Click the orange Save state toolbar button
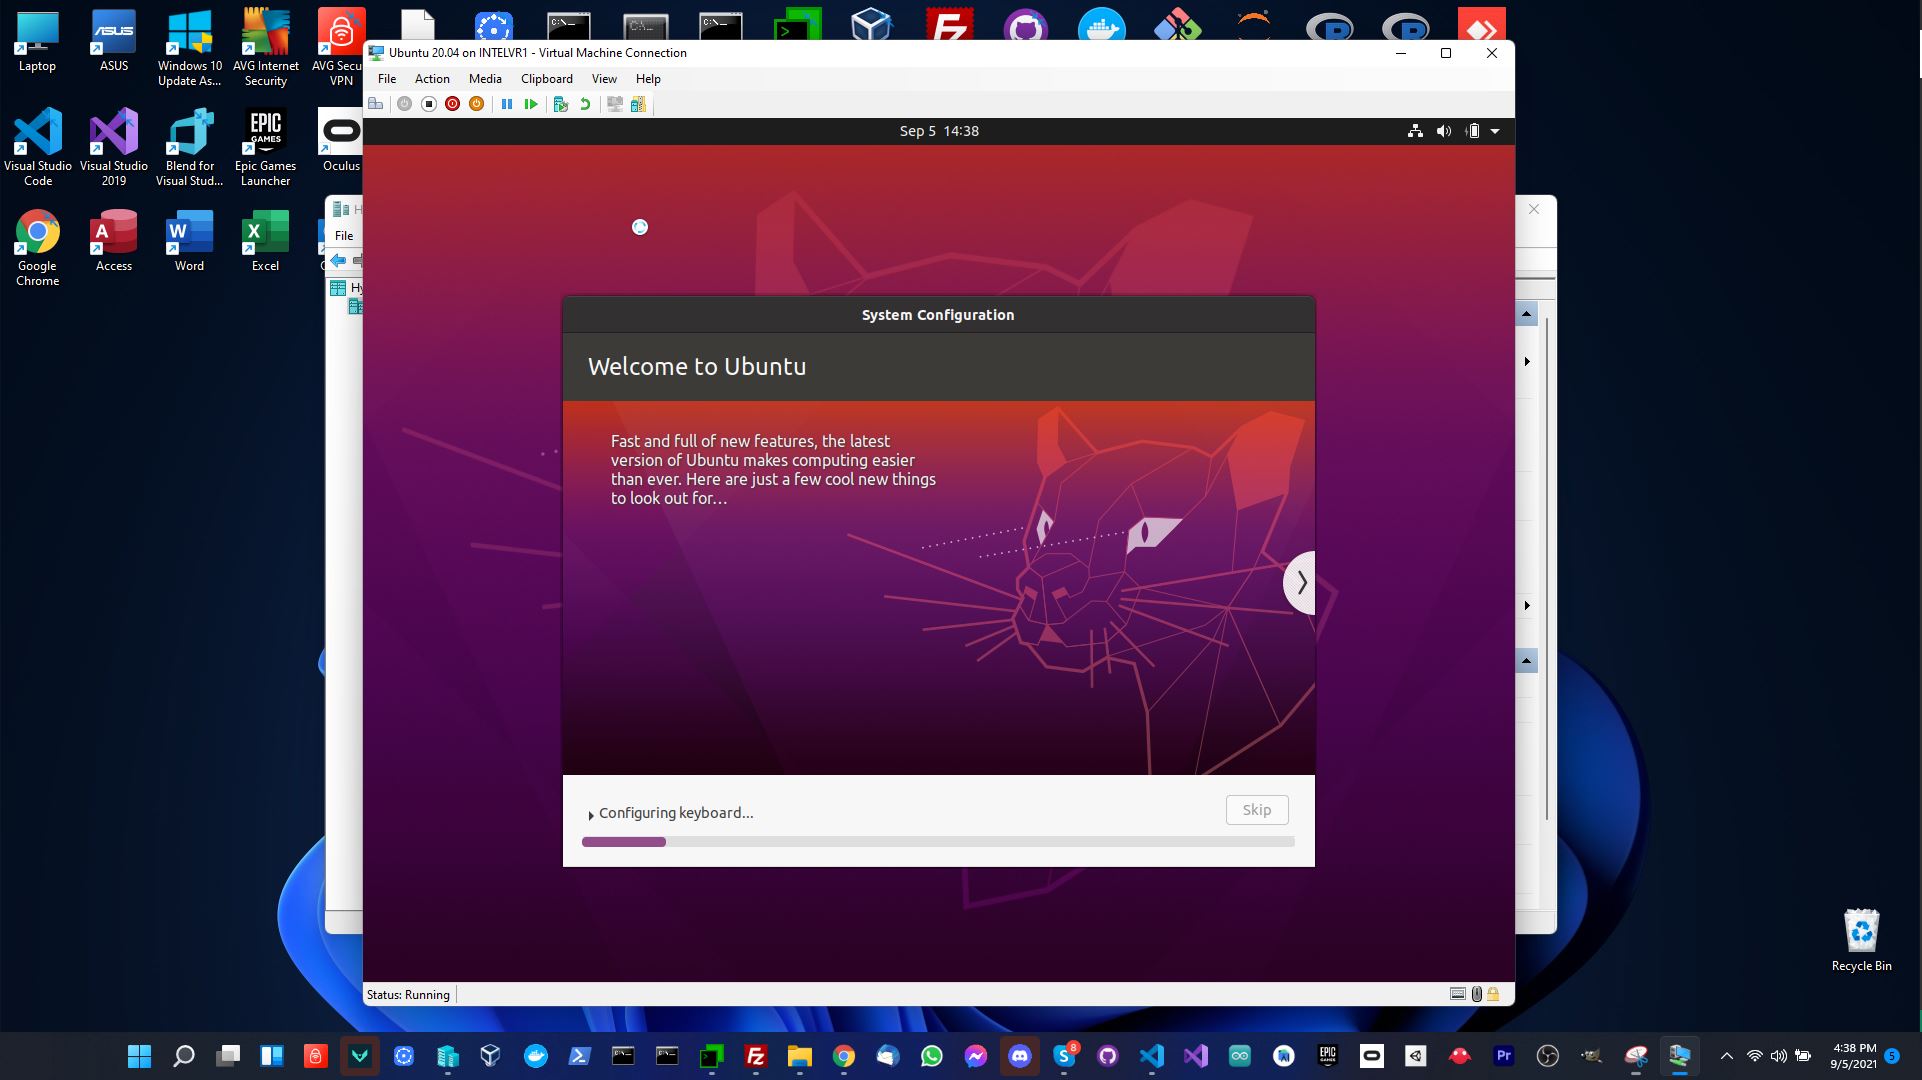 coord(476,104)
